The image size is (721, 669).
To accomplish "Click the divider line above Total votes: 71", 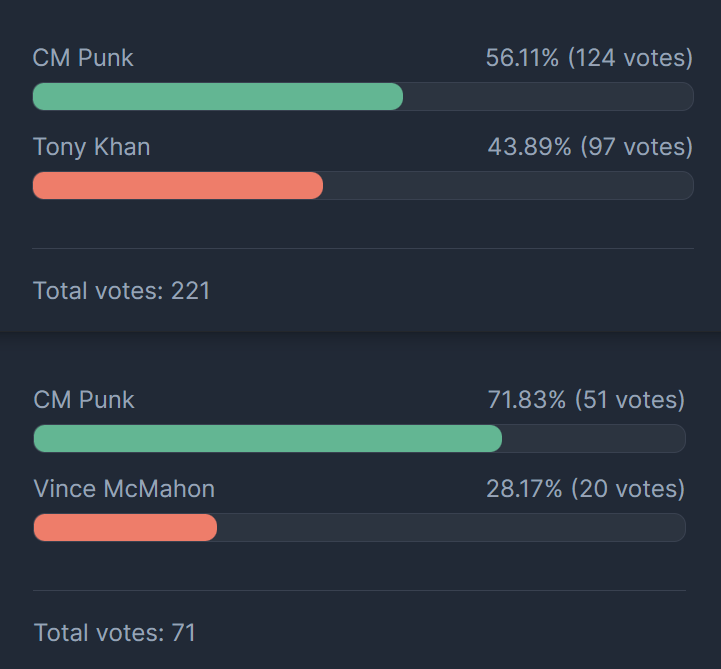I will point(360,590).
